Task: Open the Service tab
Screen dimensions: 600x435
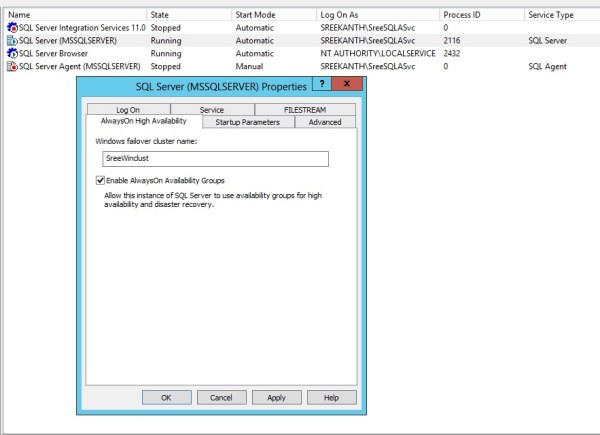Action: [x=211, y=109]
